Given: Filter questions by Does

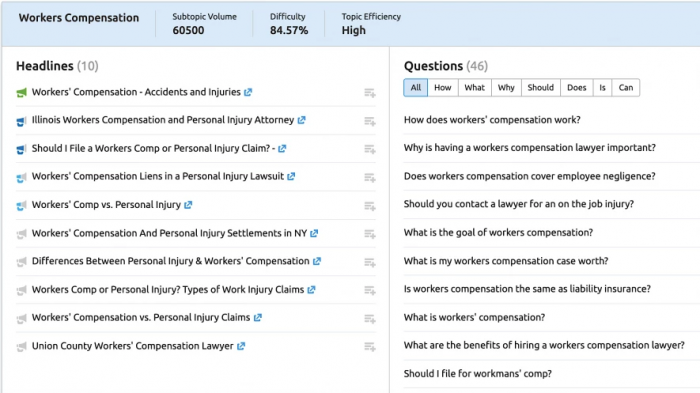Looking at the screenshot, I should point(577,88).
